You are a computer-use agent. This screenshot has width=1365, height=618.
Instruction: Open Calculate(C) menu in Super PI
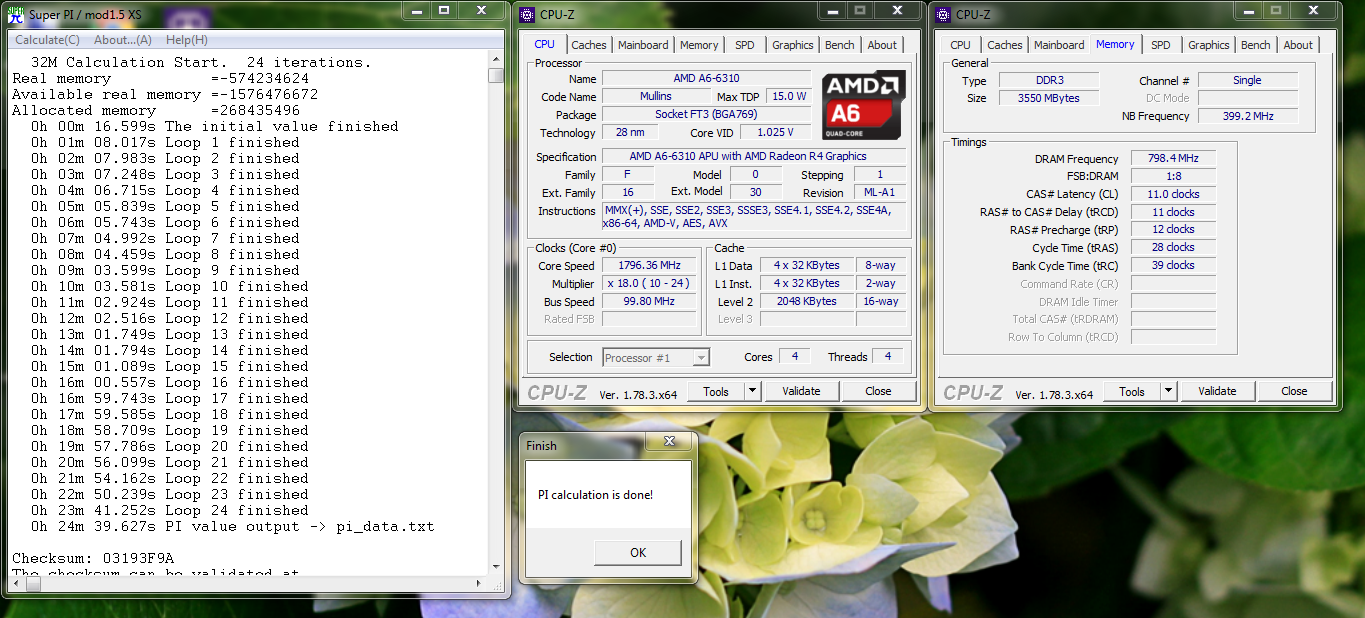coord(47,40)
